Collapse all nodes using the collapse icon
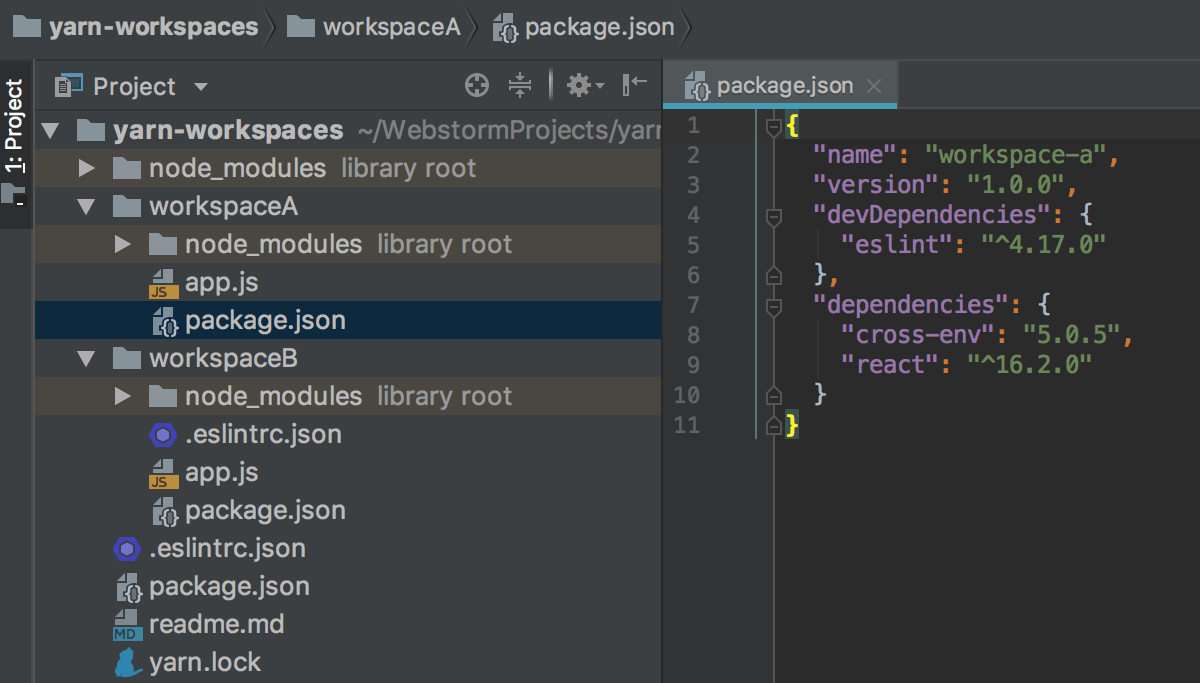Viewport: 1200px width, 683px height. 520,85
